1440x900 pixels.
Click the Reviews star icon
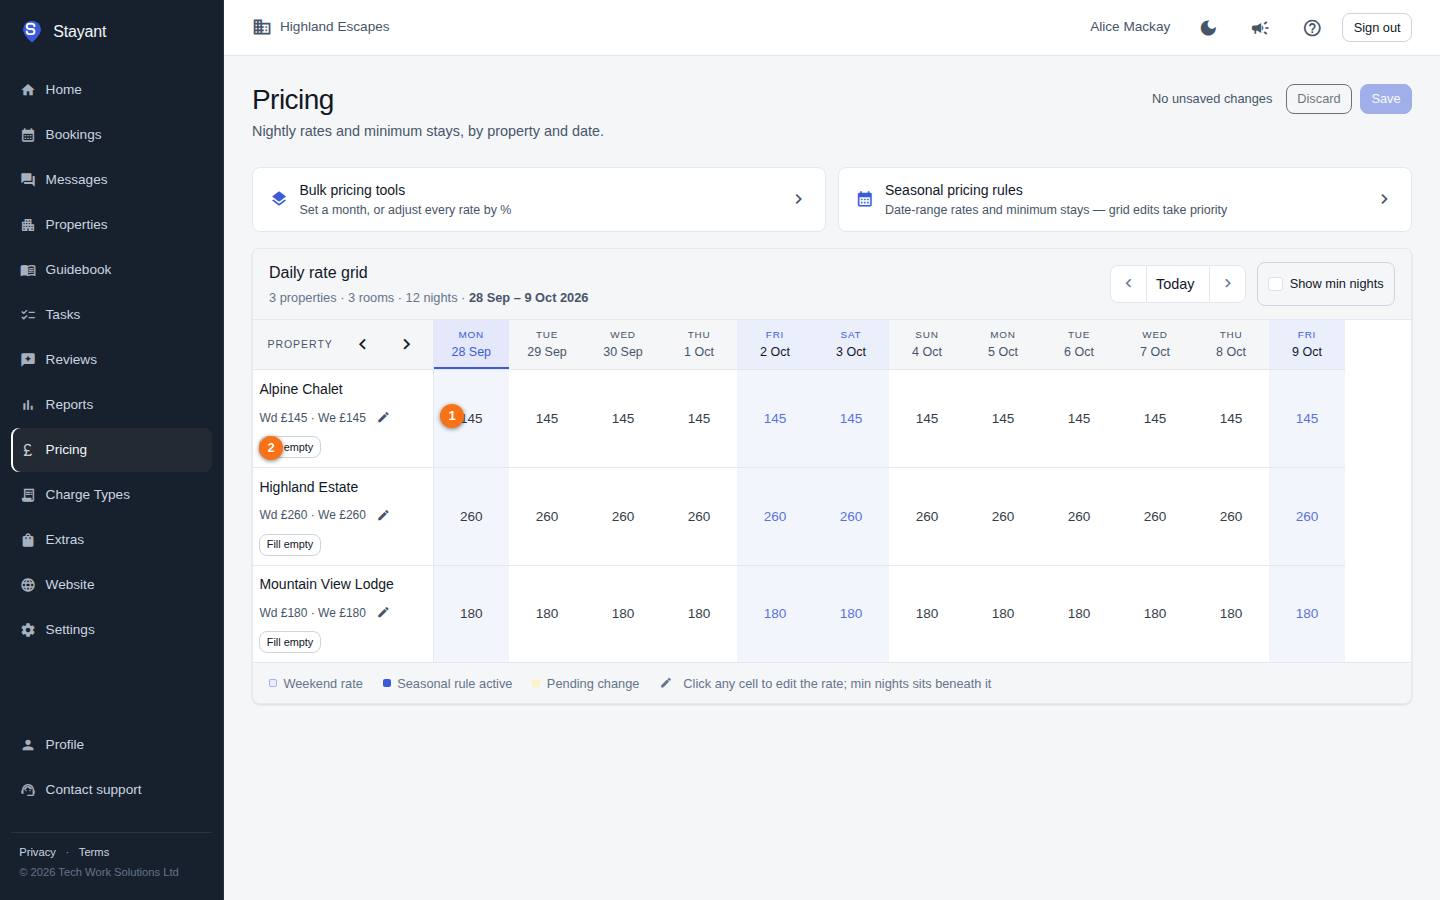pyautogui.click(x=28, y=360)
